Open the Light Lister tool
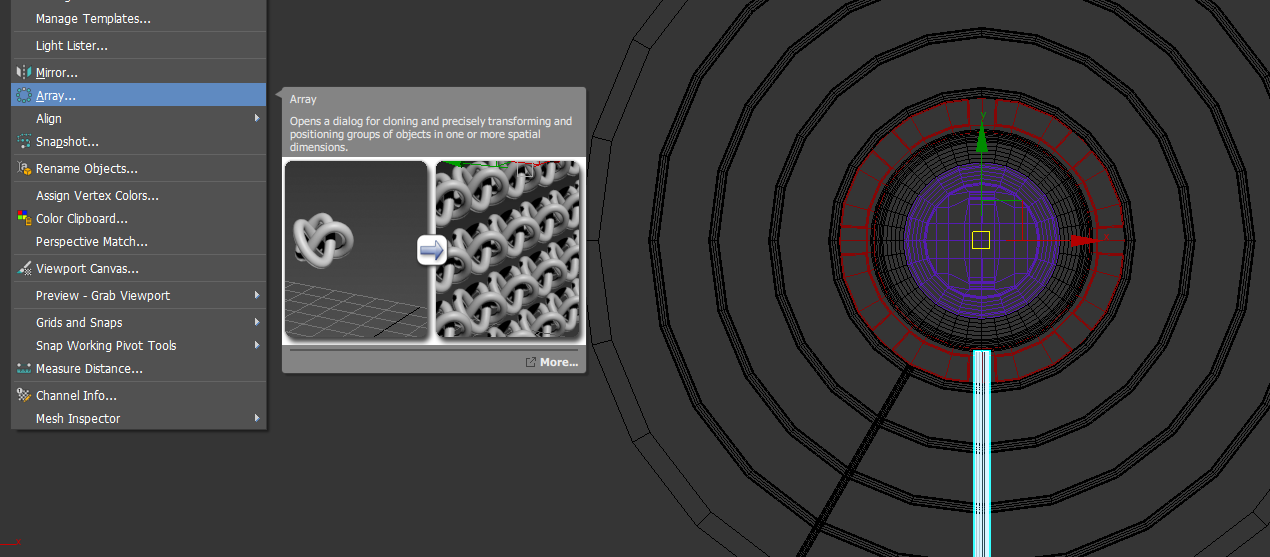 click(x=138, y=45)
